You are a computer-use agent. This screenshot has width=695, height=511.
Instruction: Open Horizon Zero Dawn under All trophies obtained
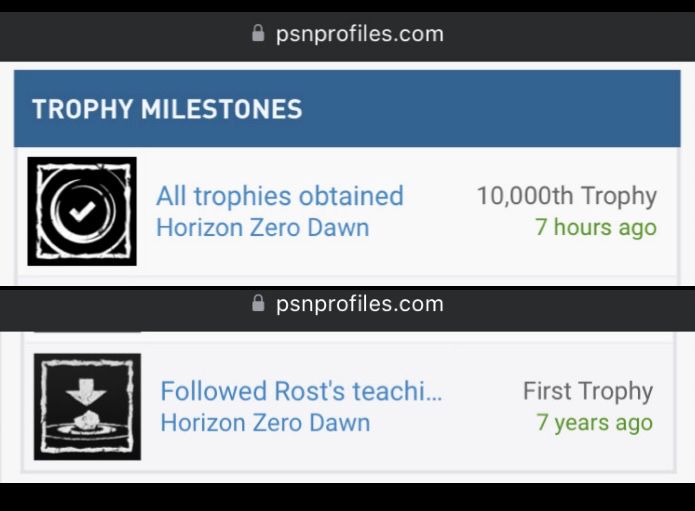(262, 227)
